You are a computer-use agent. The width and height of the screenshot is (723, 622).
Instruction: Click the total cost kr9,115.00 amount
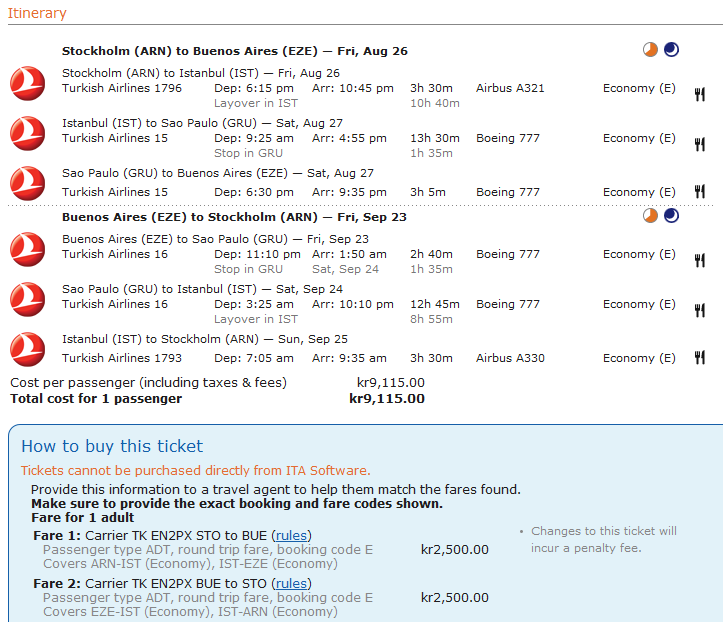pyautogui.click(x=387, y=399)
